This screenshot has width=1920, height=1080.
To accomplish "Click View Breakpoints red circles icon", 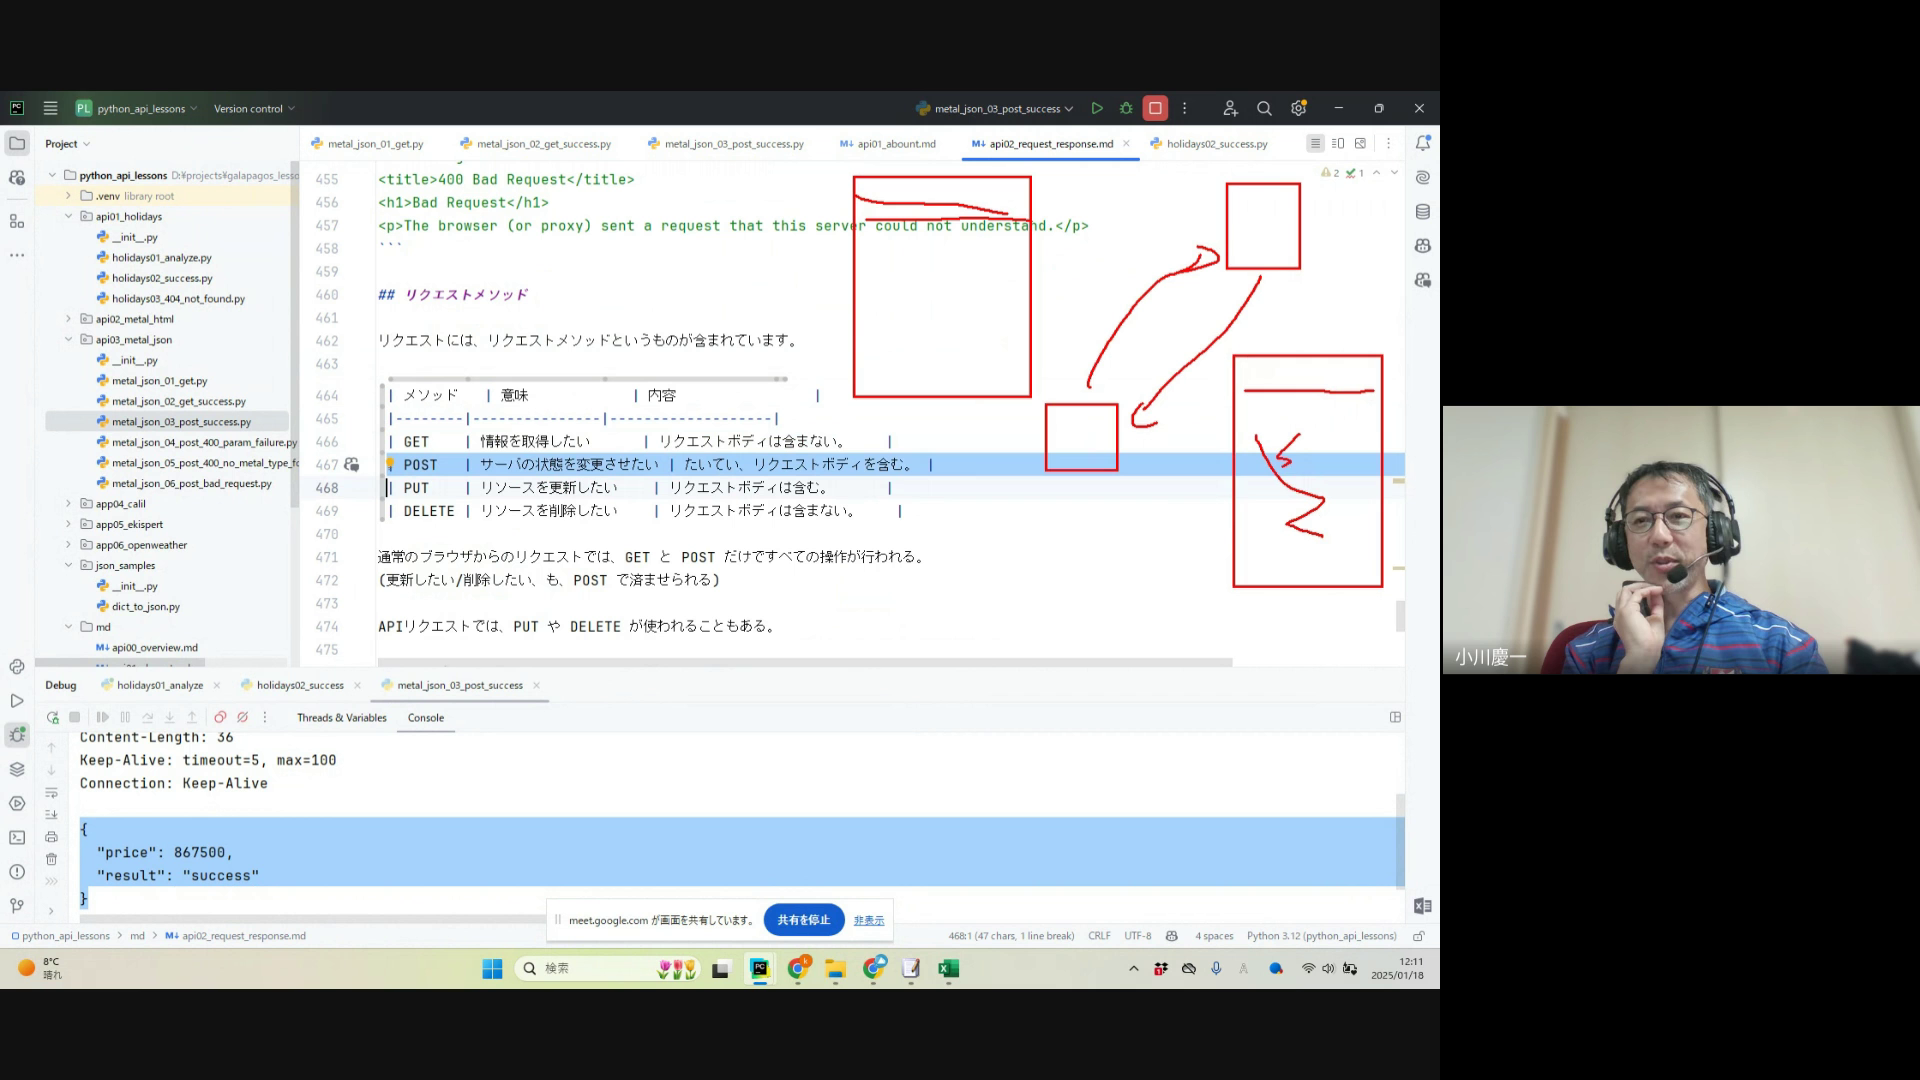I will point(220,718).
